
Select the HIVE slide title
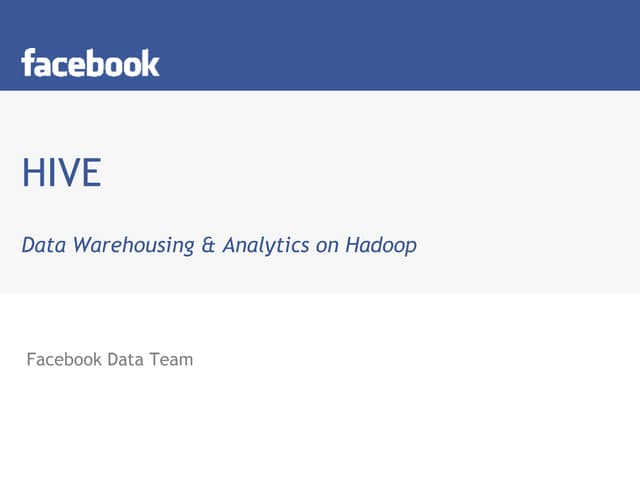point(62,174)
